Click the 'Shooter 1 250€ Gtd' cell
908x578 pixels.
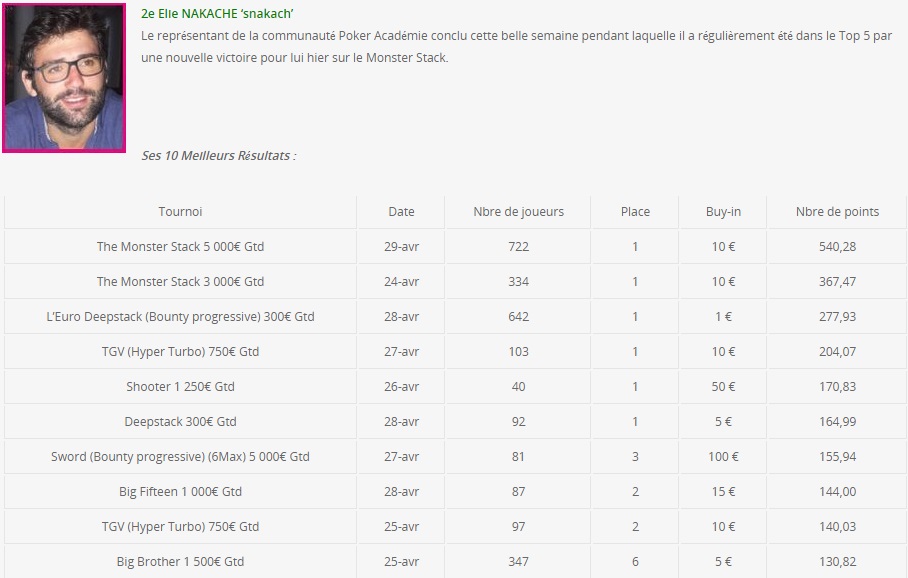pyautogui.click(x=180, y=387)
